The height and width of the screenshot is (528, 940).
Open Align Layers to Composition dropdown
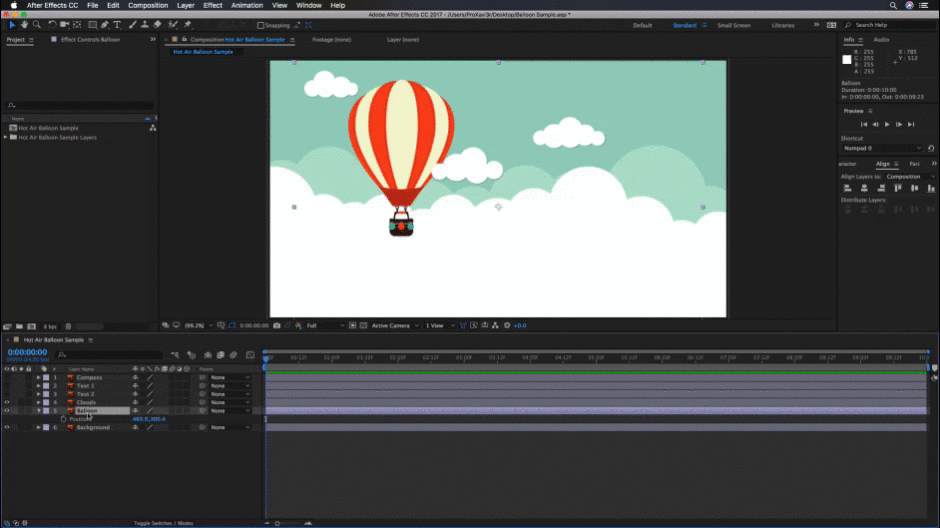point(910,177)
